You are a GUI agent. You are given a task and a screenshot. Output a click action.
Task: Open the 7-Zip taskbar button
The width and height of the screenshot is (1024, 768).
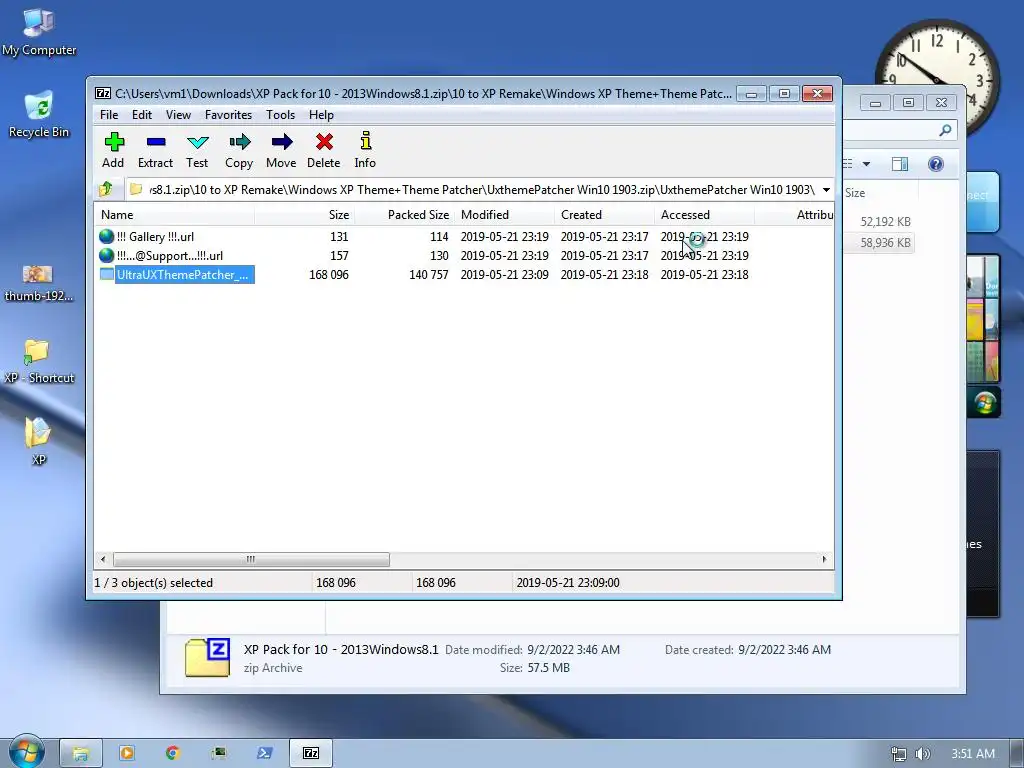click(311, 753)
